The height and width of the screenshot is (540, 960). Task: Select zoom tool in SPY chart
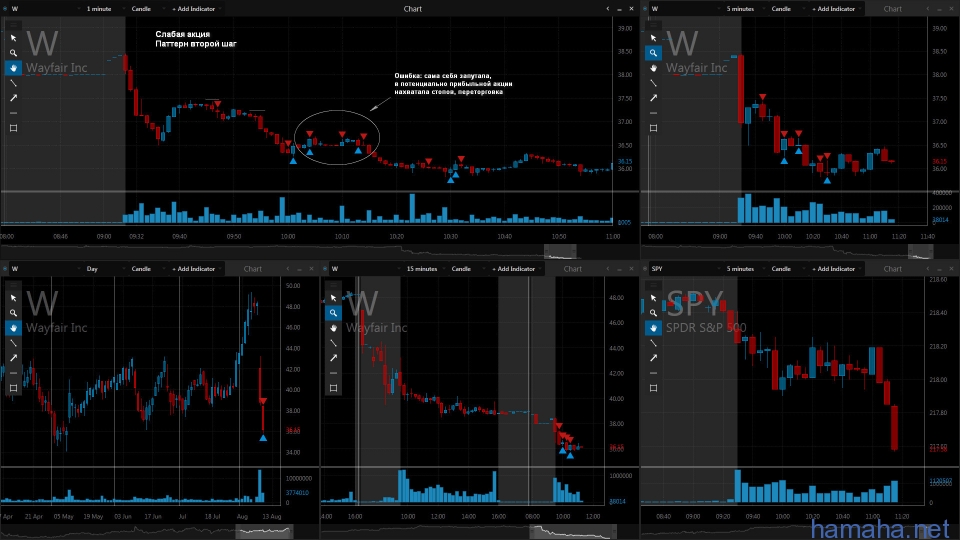653,313
